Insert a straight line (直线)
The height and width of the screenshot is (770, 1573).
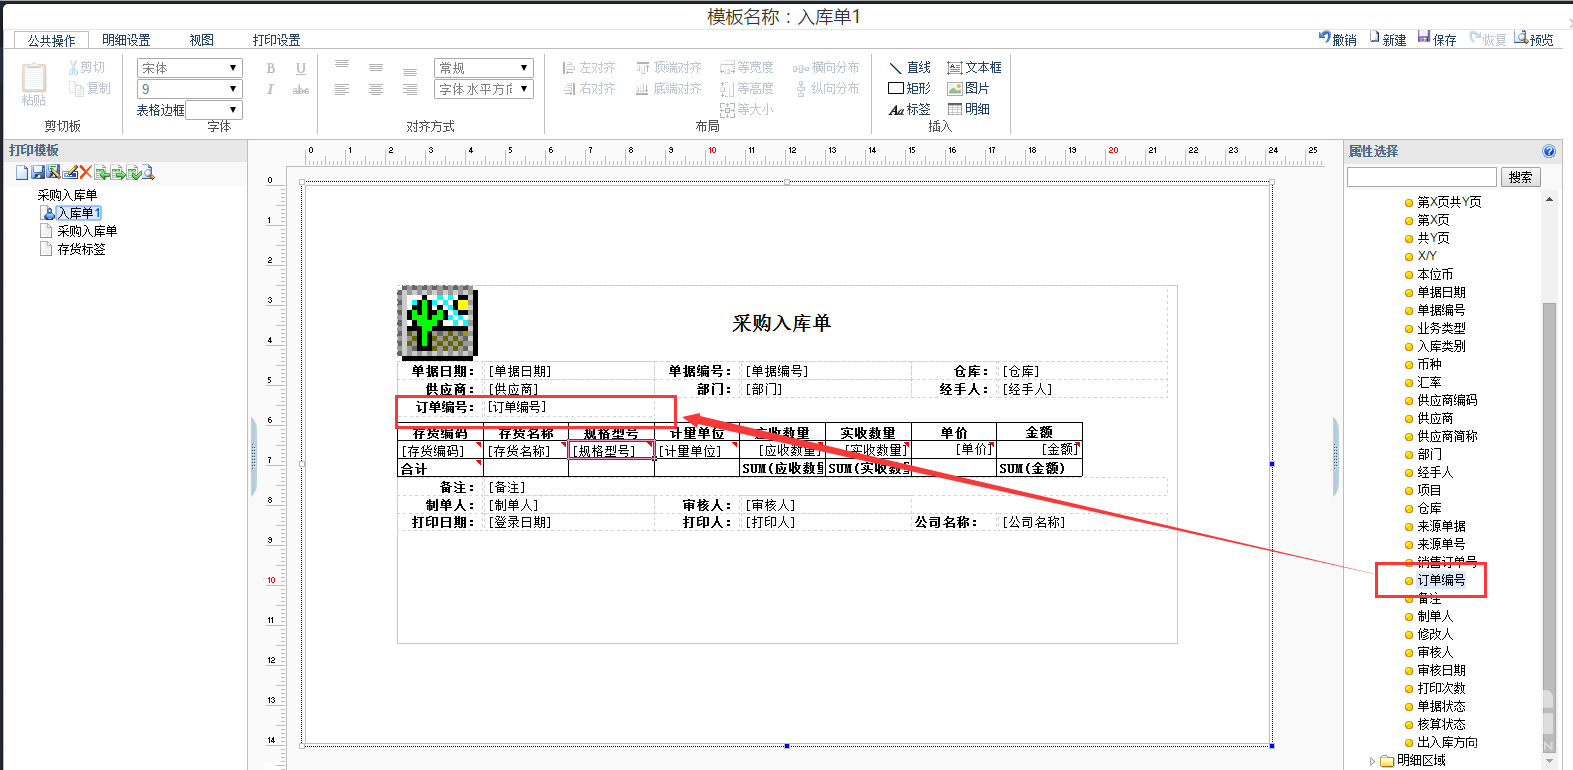pyautogui.click(x=909, y=67)
